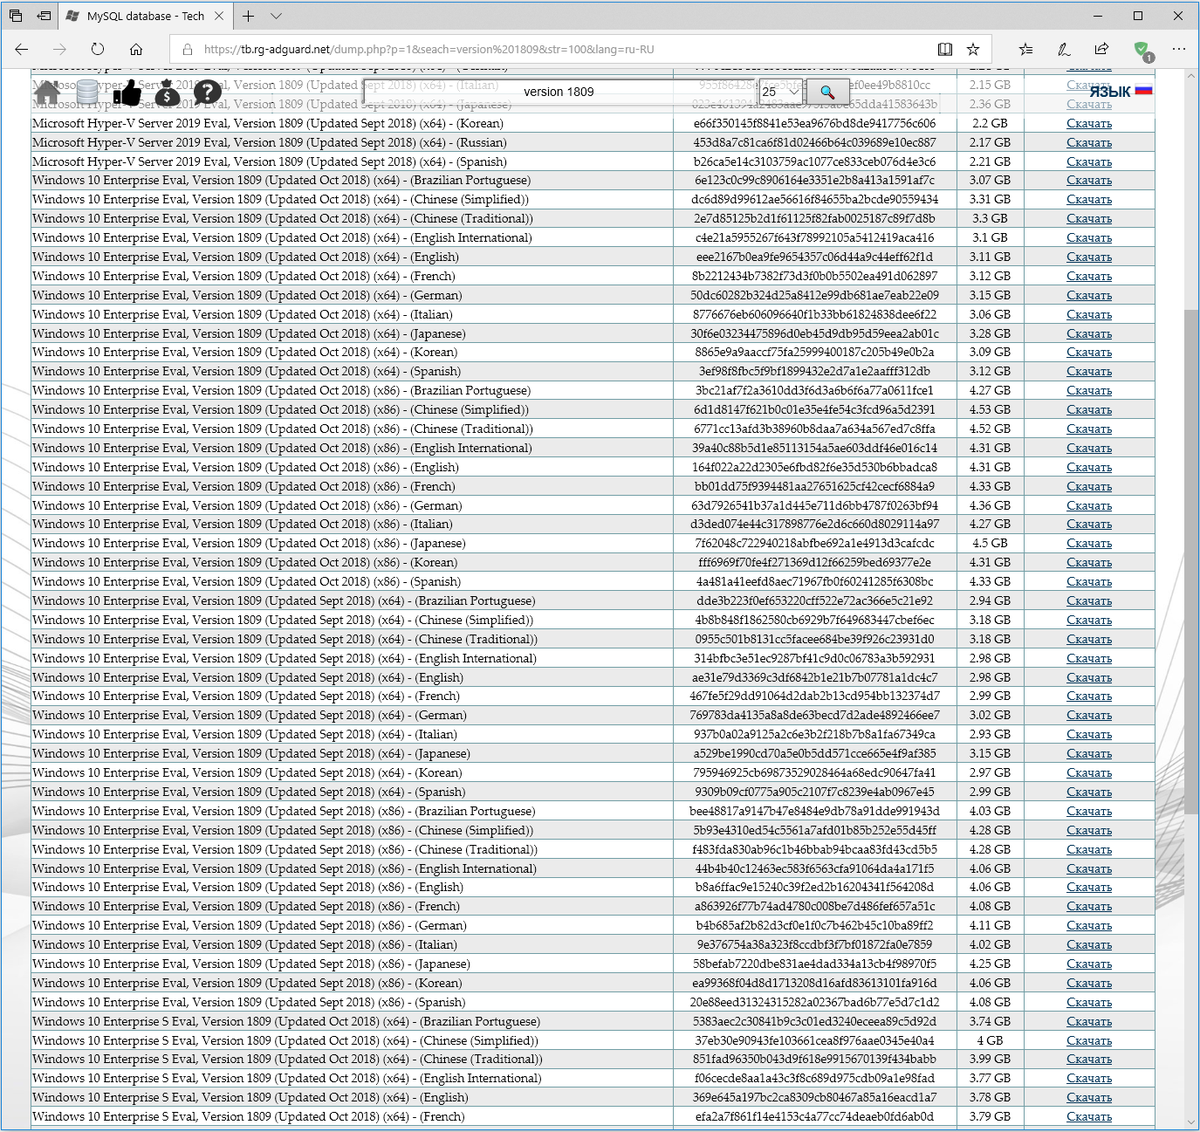Select the 4.53 GB size cell
Viewport: 1200px width, 1132px height.
tap(989, 410)
